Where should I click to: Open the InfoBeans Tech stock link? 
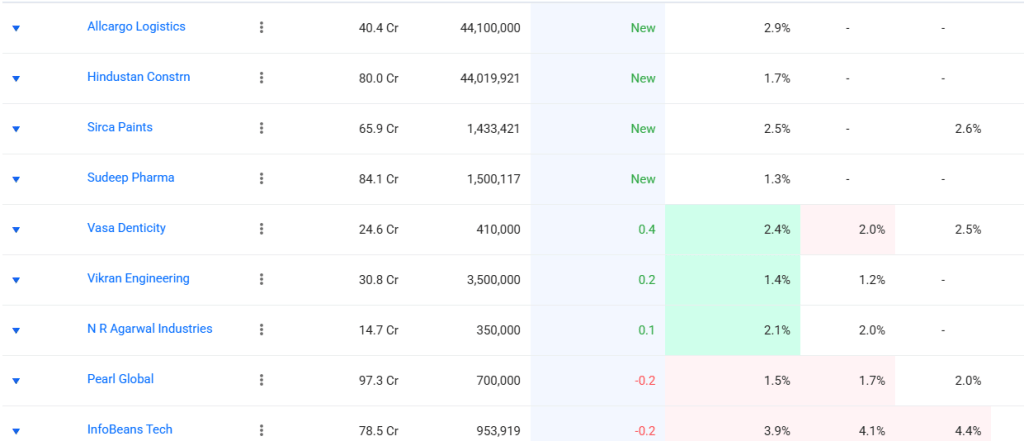(129, 429)
